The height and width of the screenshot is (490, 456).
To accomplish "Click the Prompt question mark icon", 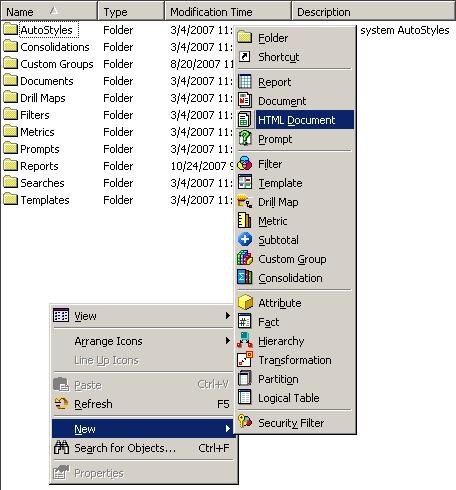I will (x=245, y=139).
